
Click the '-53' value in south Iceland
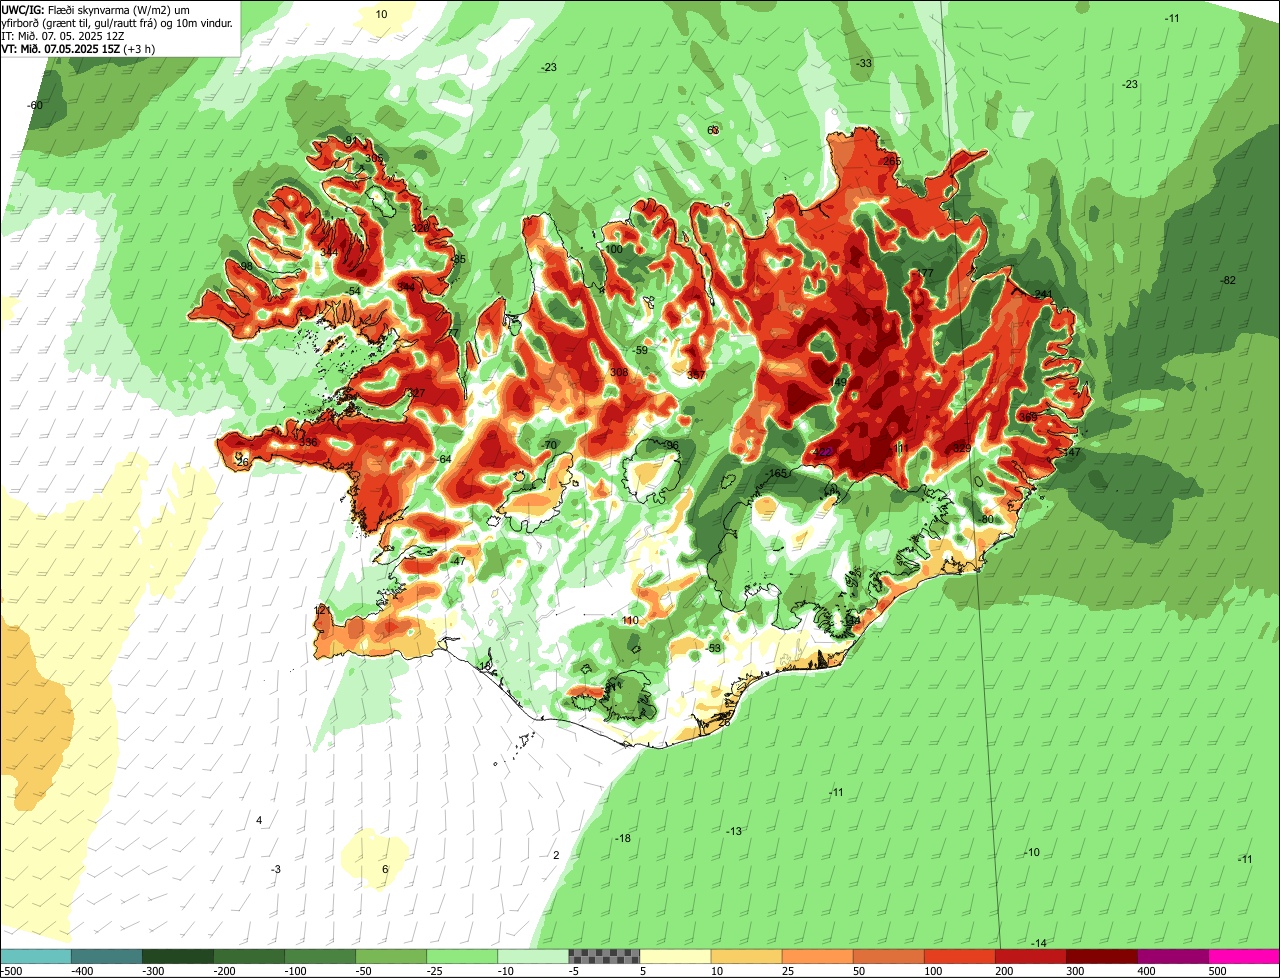(713, 648)
